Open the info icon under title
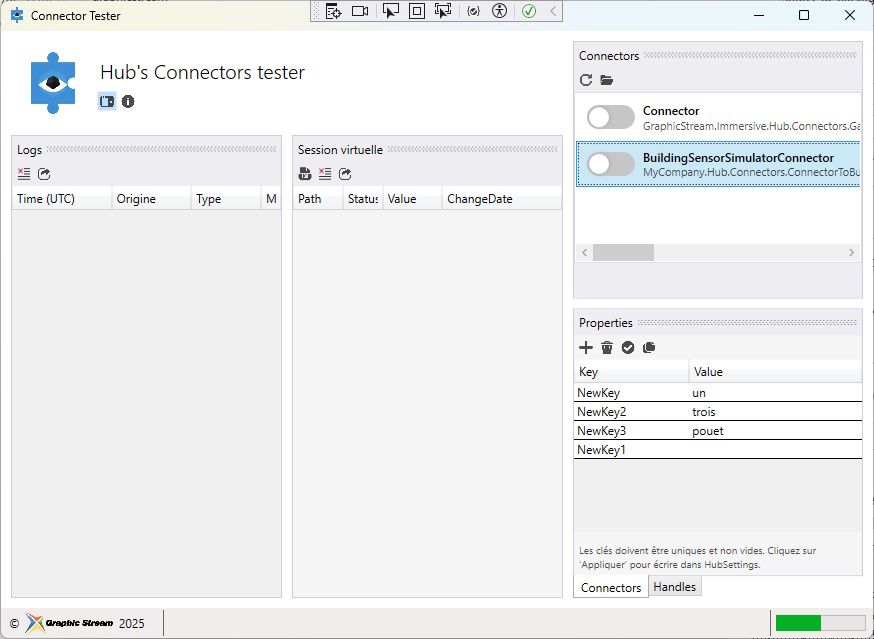 click(x=128, y=101)
